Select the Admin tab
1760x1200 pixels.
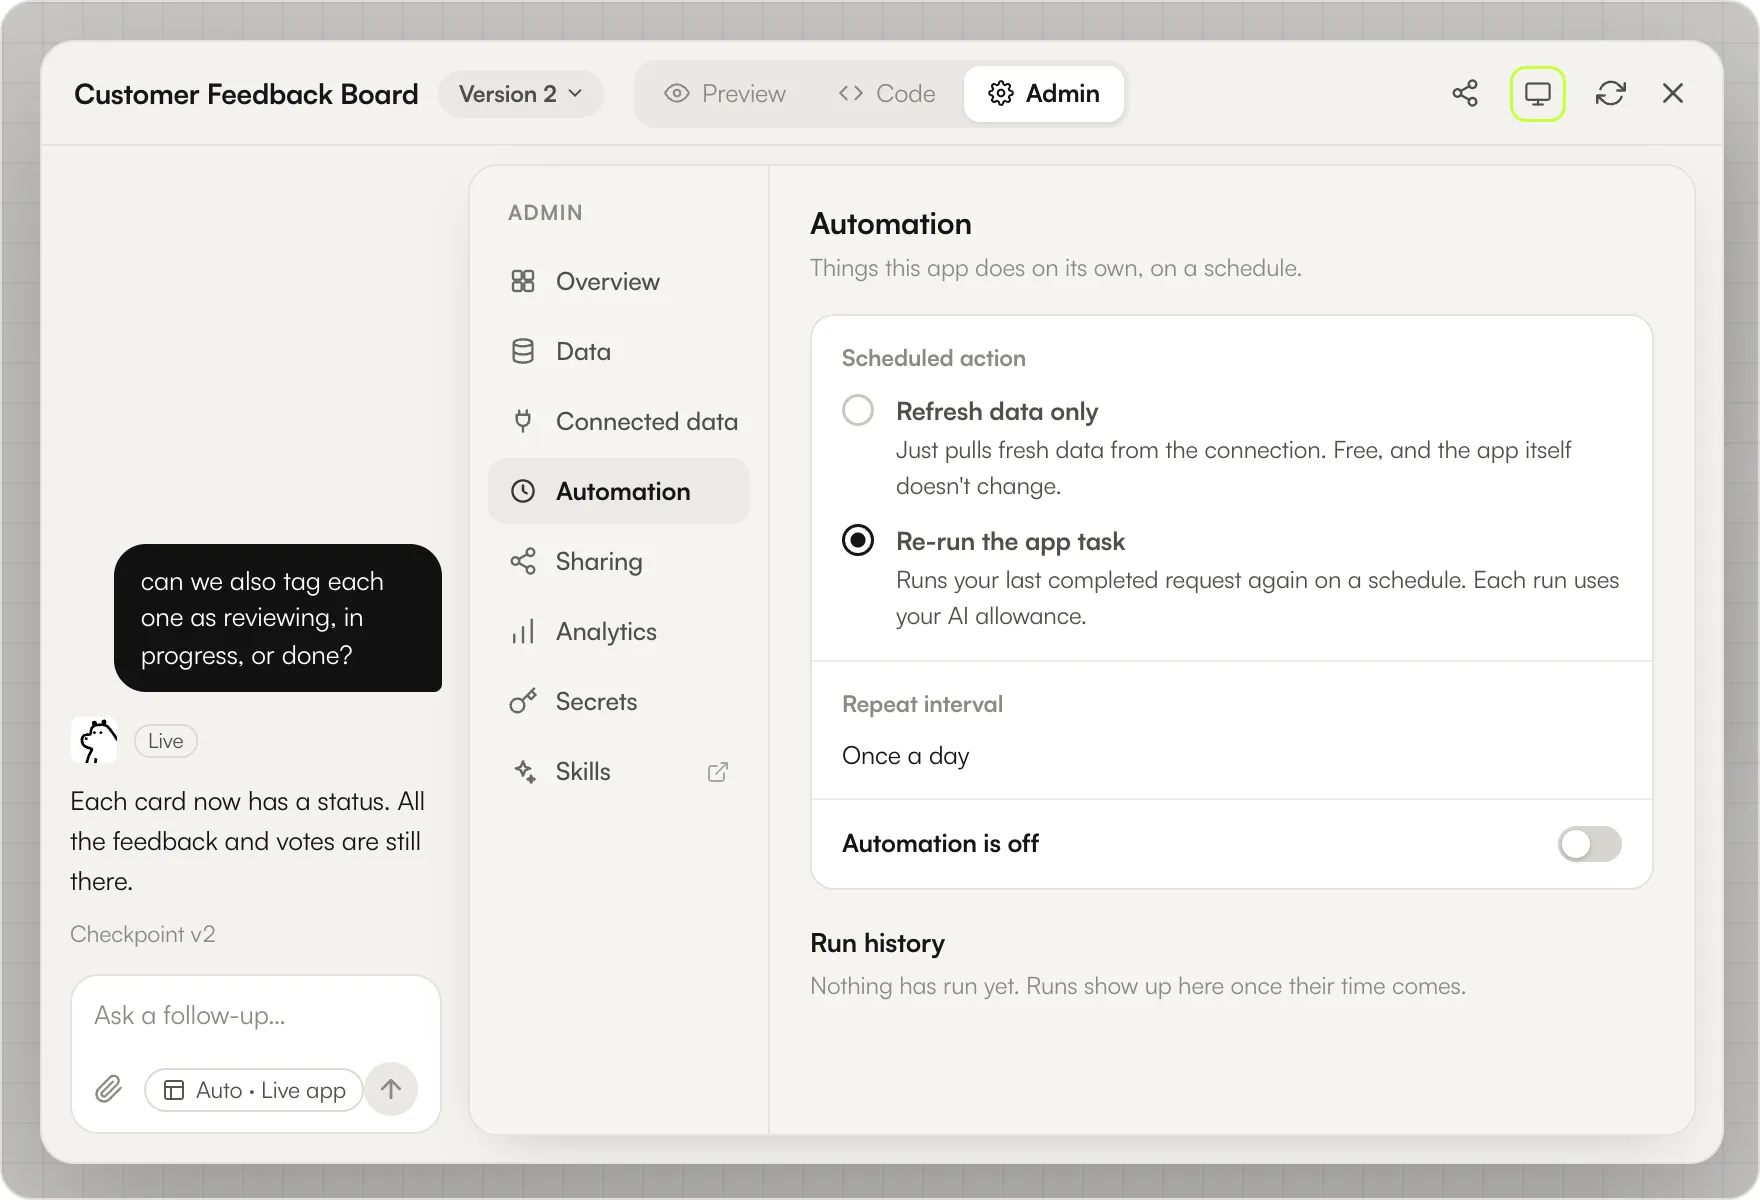[1044, 94]
